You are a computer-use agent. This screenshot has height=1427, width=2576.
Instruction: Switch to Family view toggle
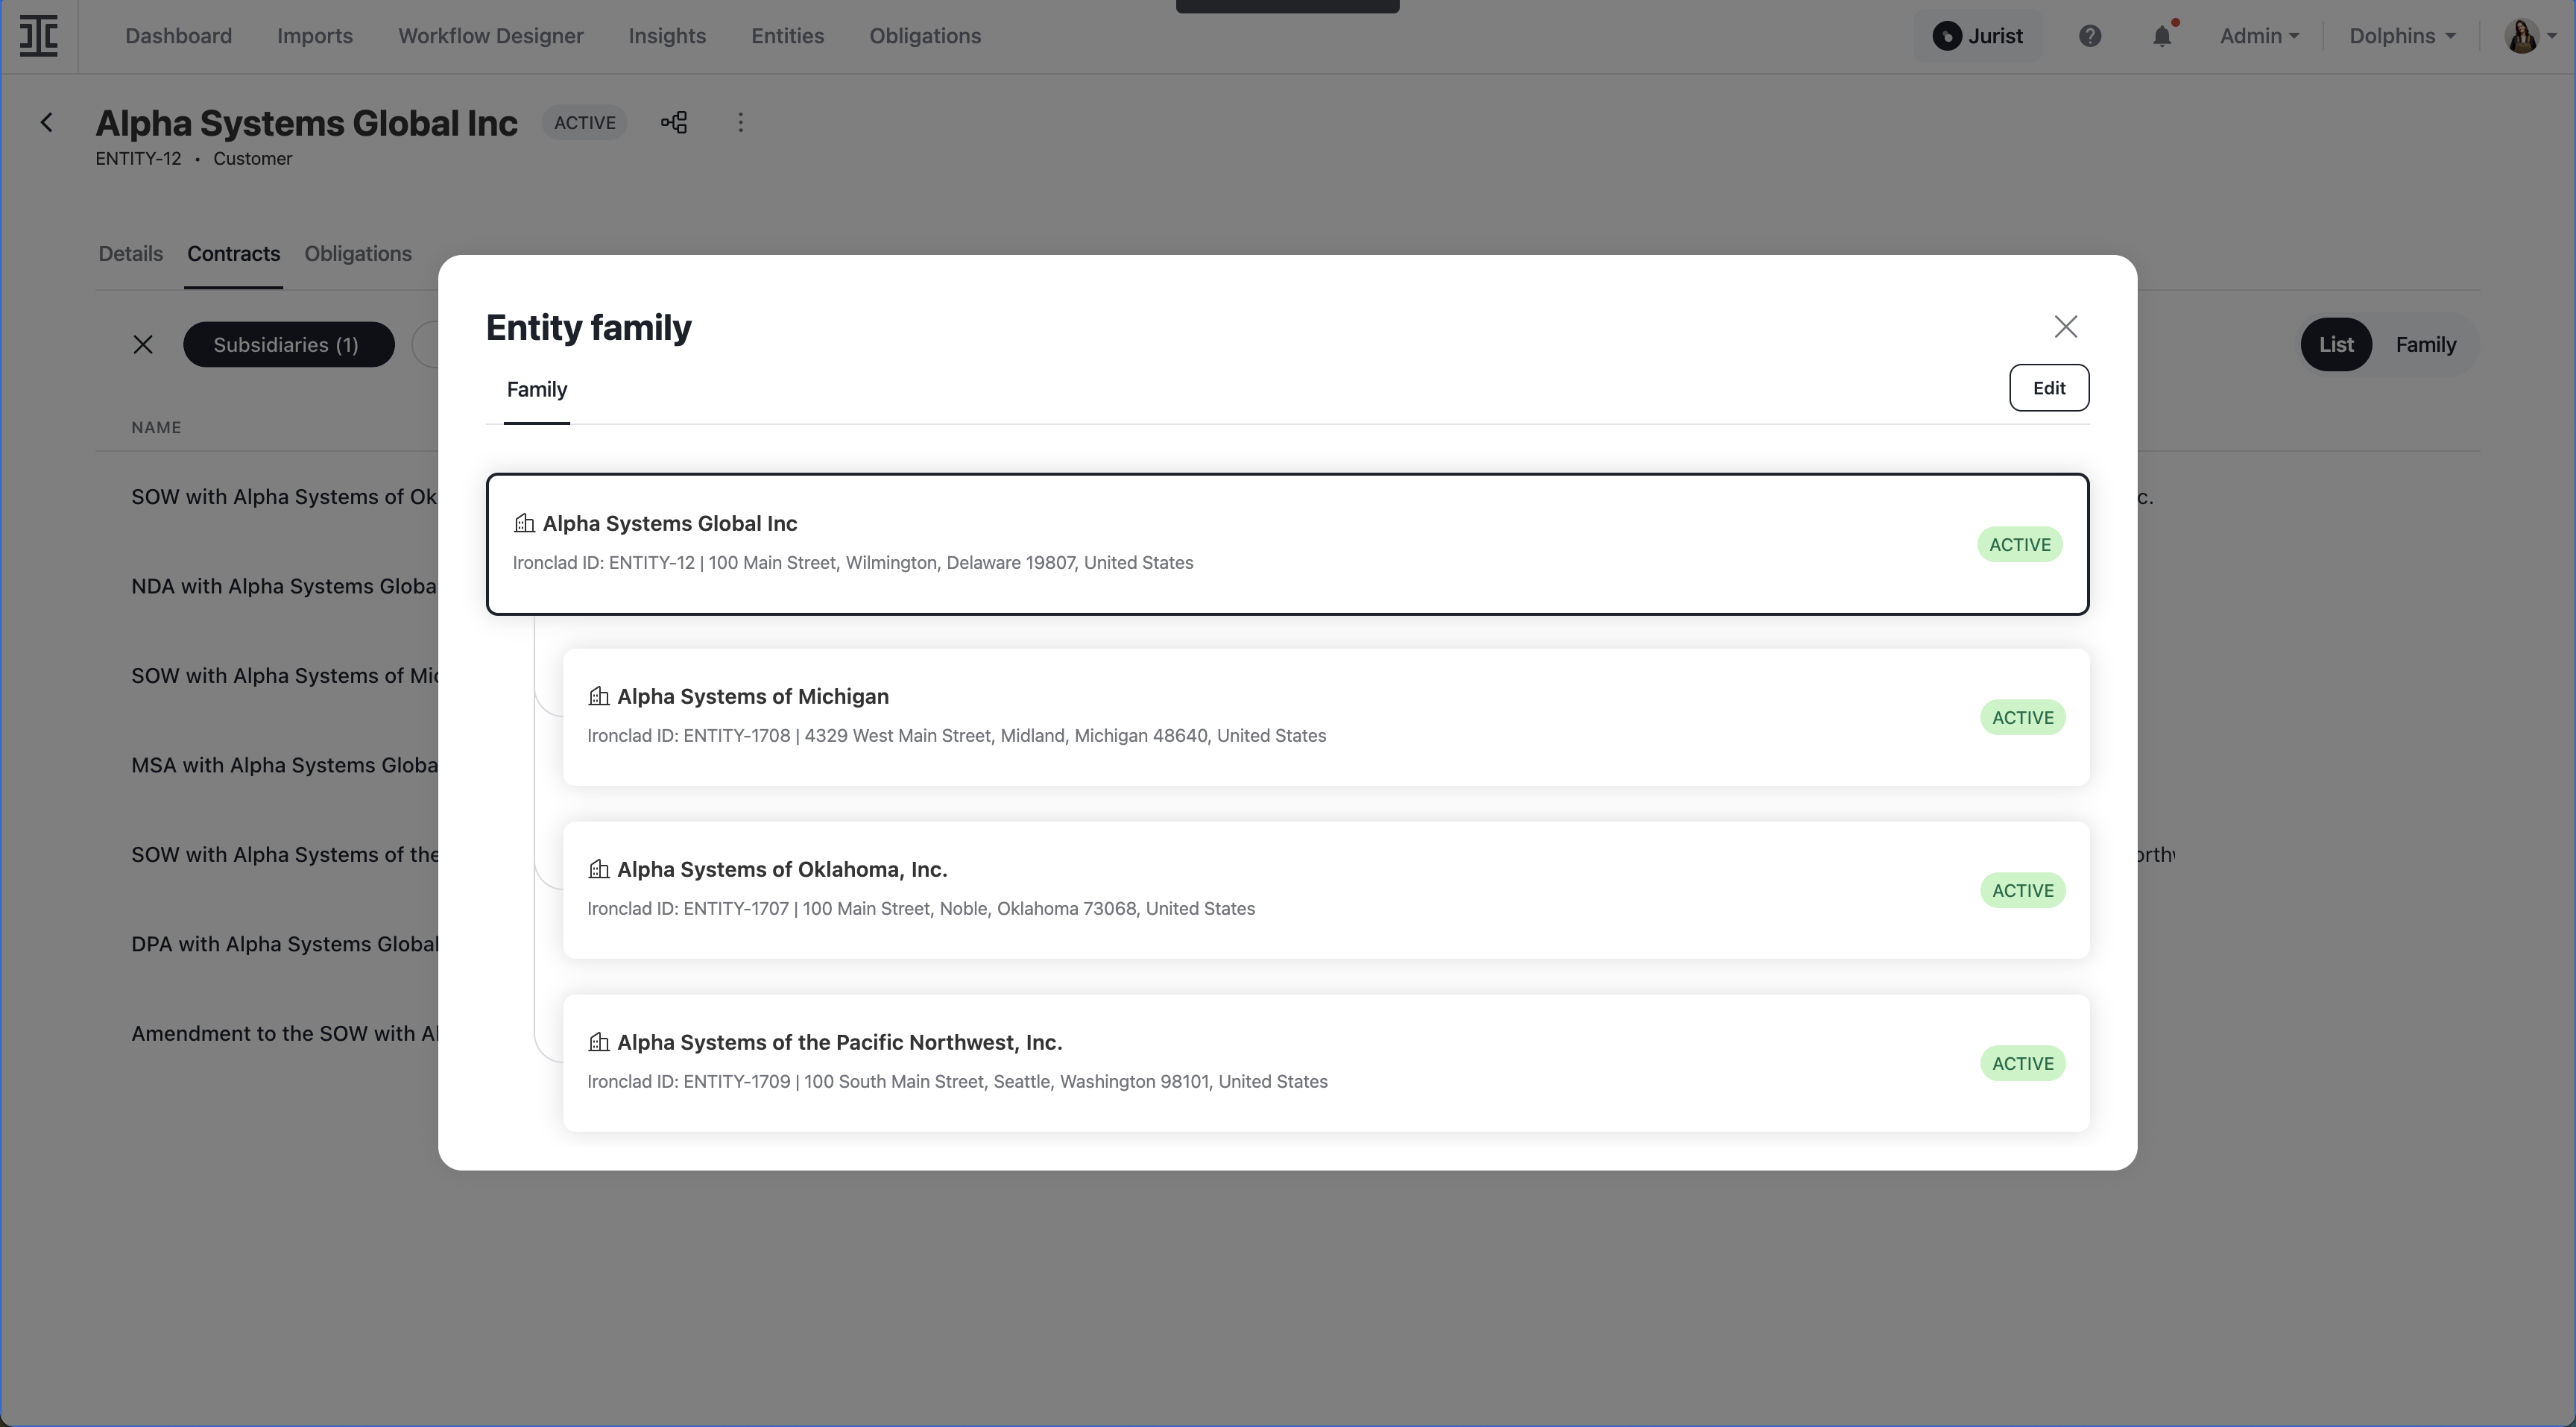2425,344
